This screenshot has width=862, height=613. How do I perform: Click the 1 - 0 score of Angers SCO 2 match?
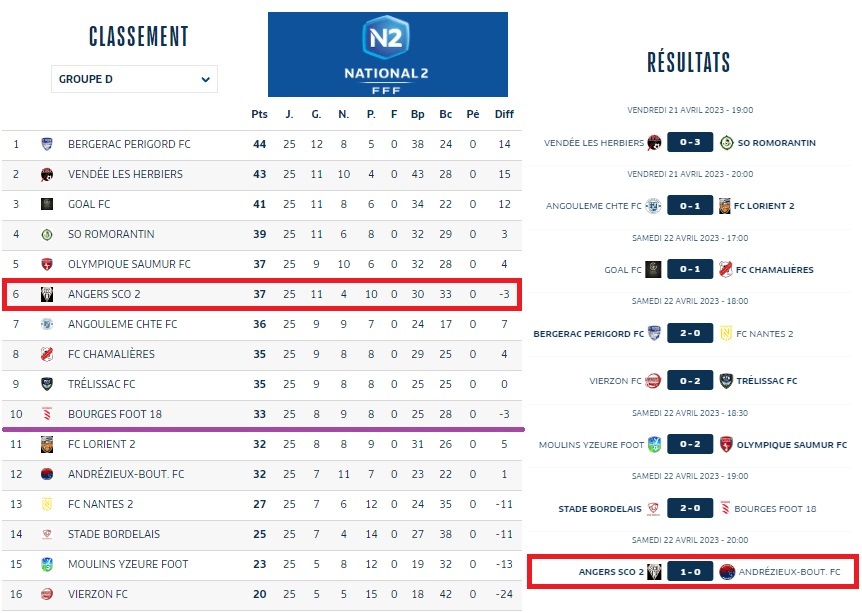coord(690,572)
